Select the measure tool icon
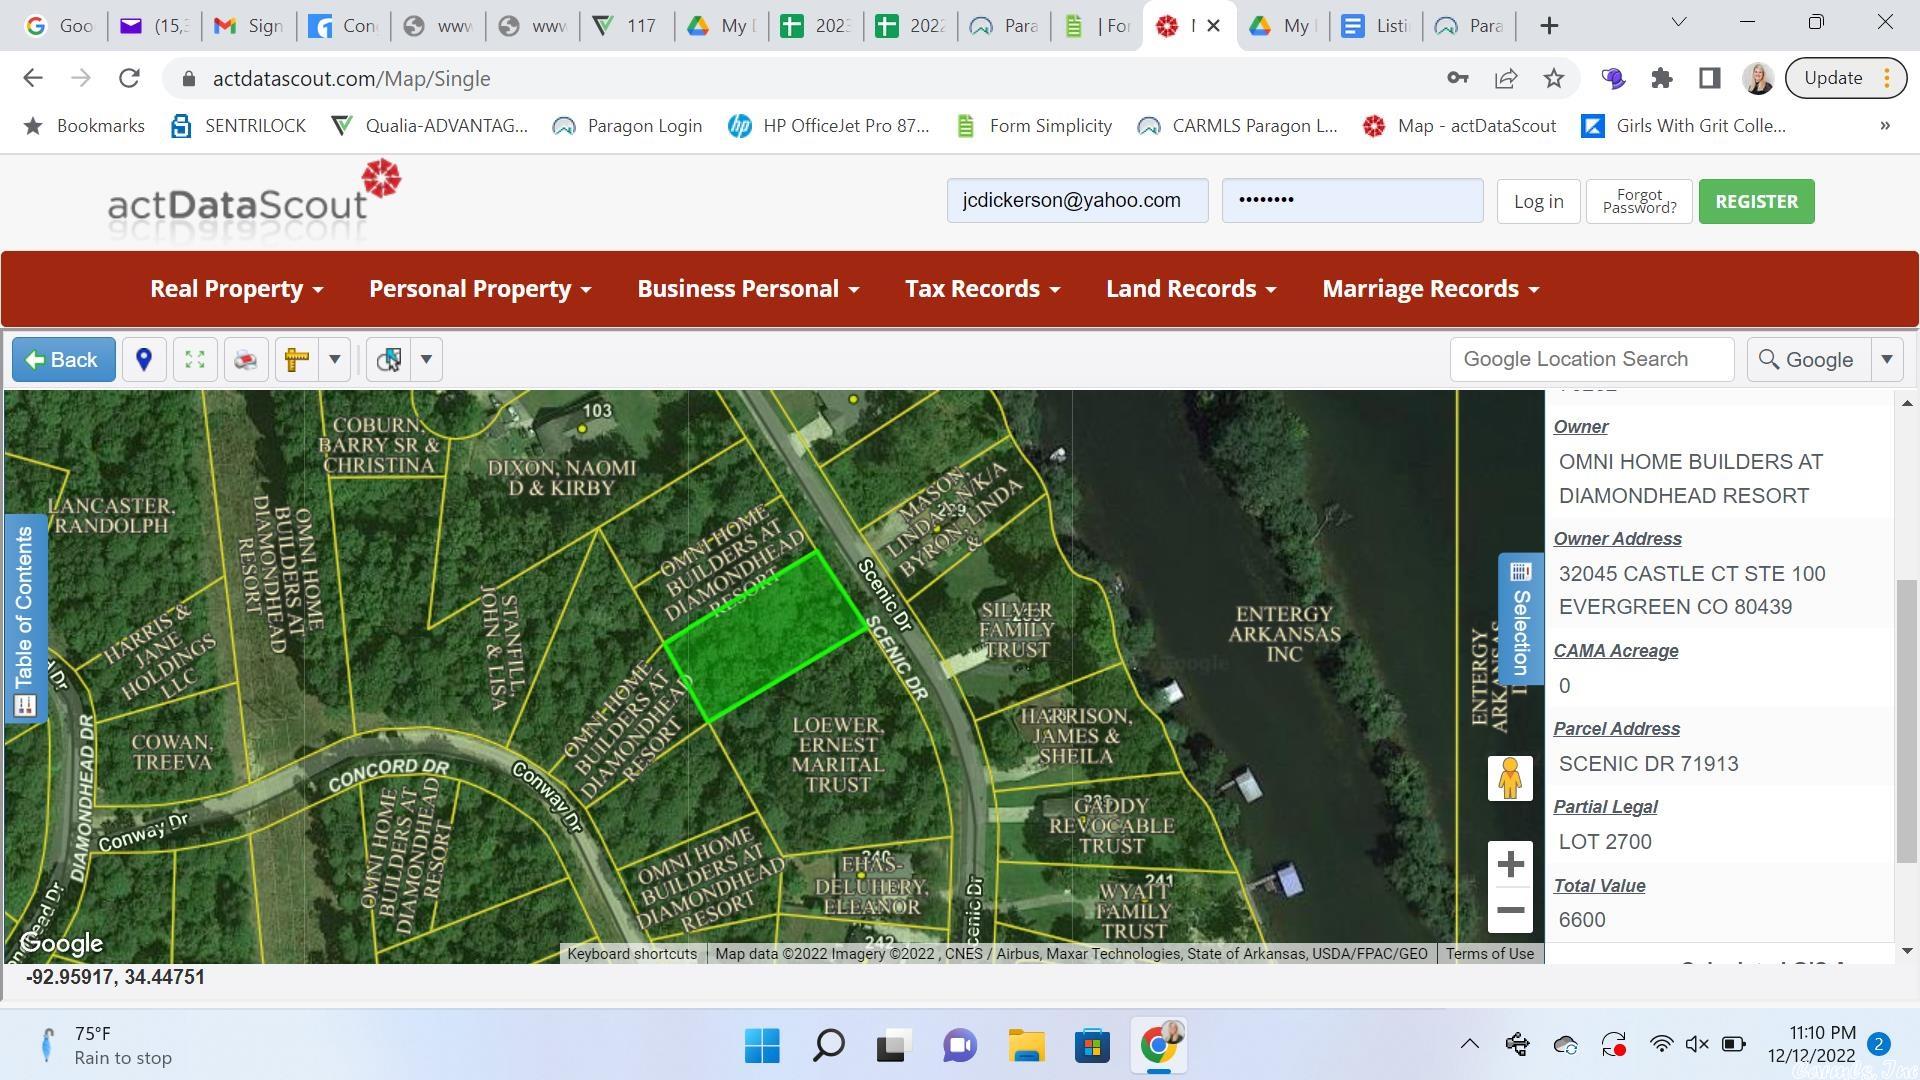Image resolution: width=1920 pixels, height=1080 pixels. pos(297,359)
